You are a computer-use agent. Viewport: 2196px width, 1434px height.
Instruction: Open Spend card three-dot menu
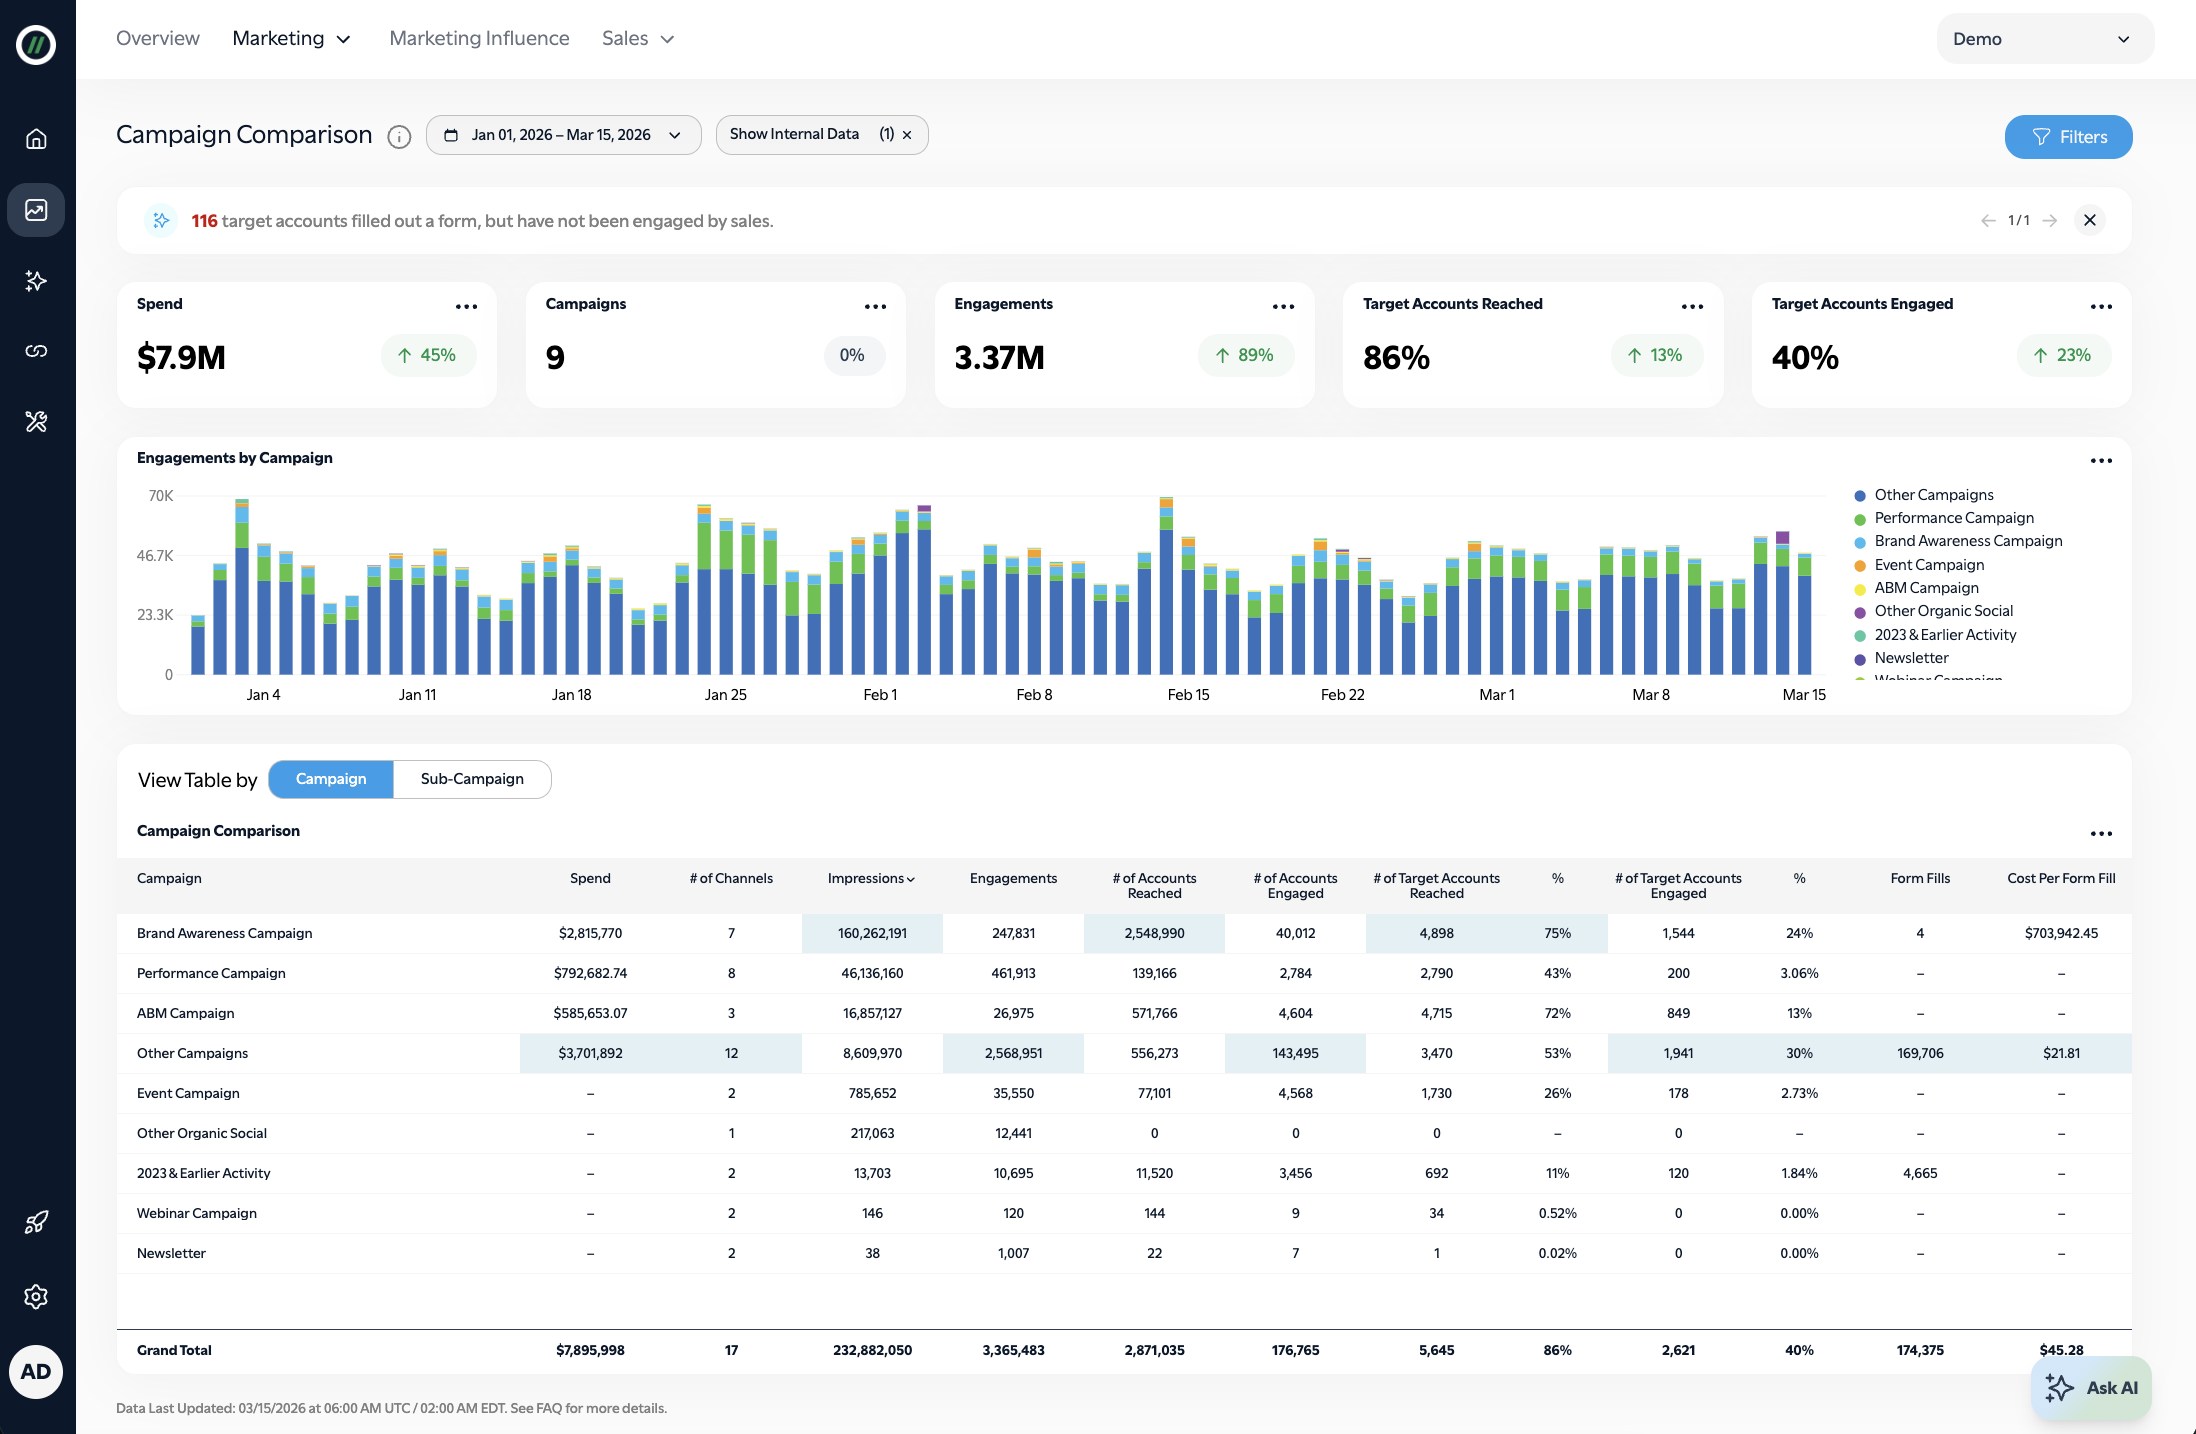[x=466, y=307]
